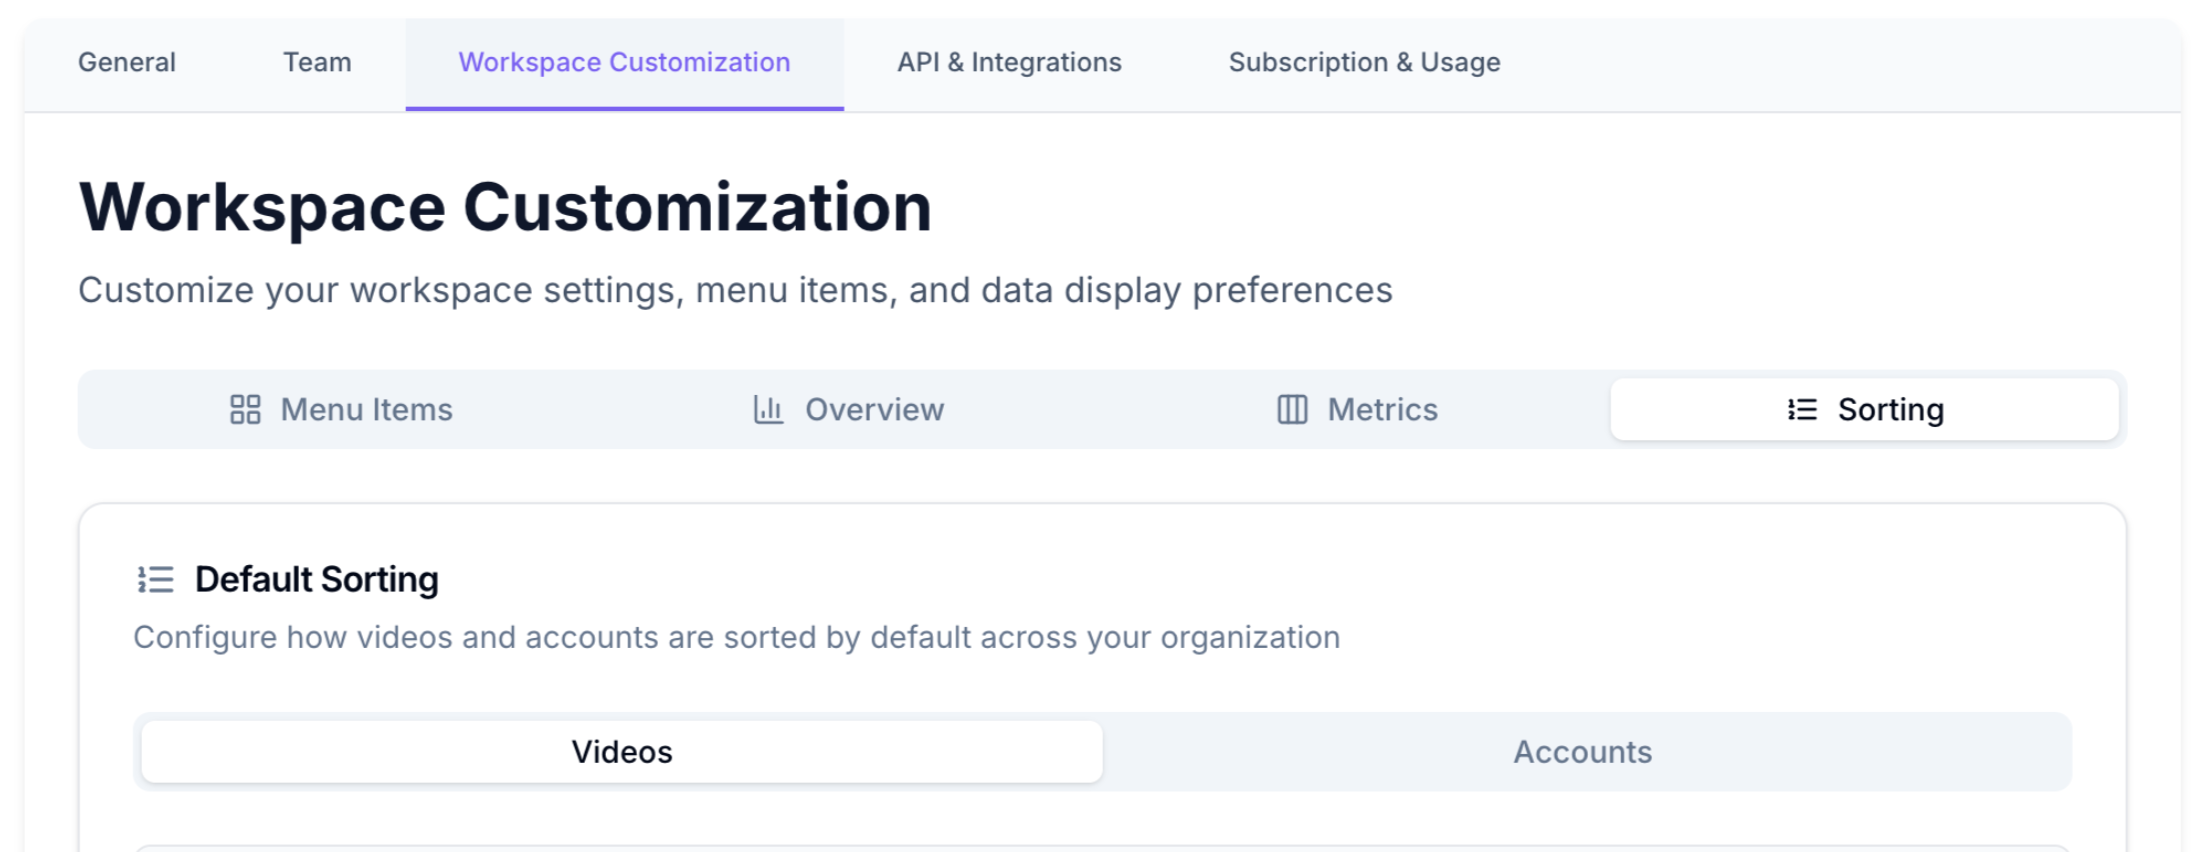Click the bar chart icon beside Overview

[x=768, y=410]
